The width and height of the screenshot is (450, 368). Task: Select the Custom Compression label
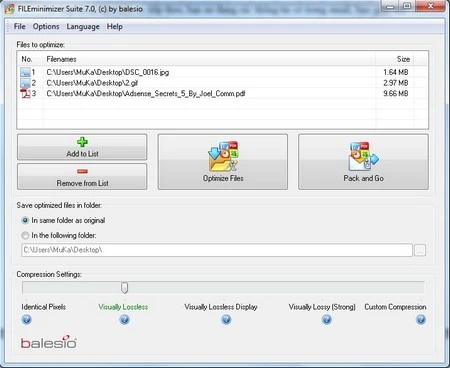click(x=395, y=307)
